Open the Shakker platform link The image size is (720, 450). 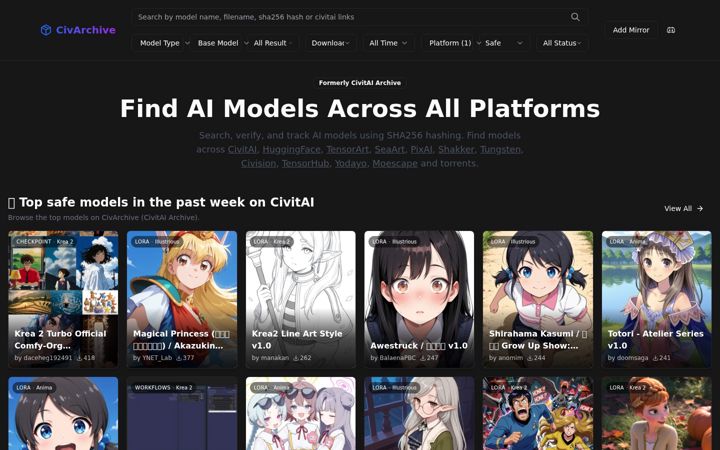pyautogui.click(x=456, y=150)
